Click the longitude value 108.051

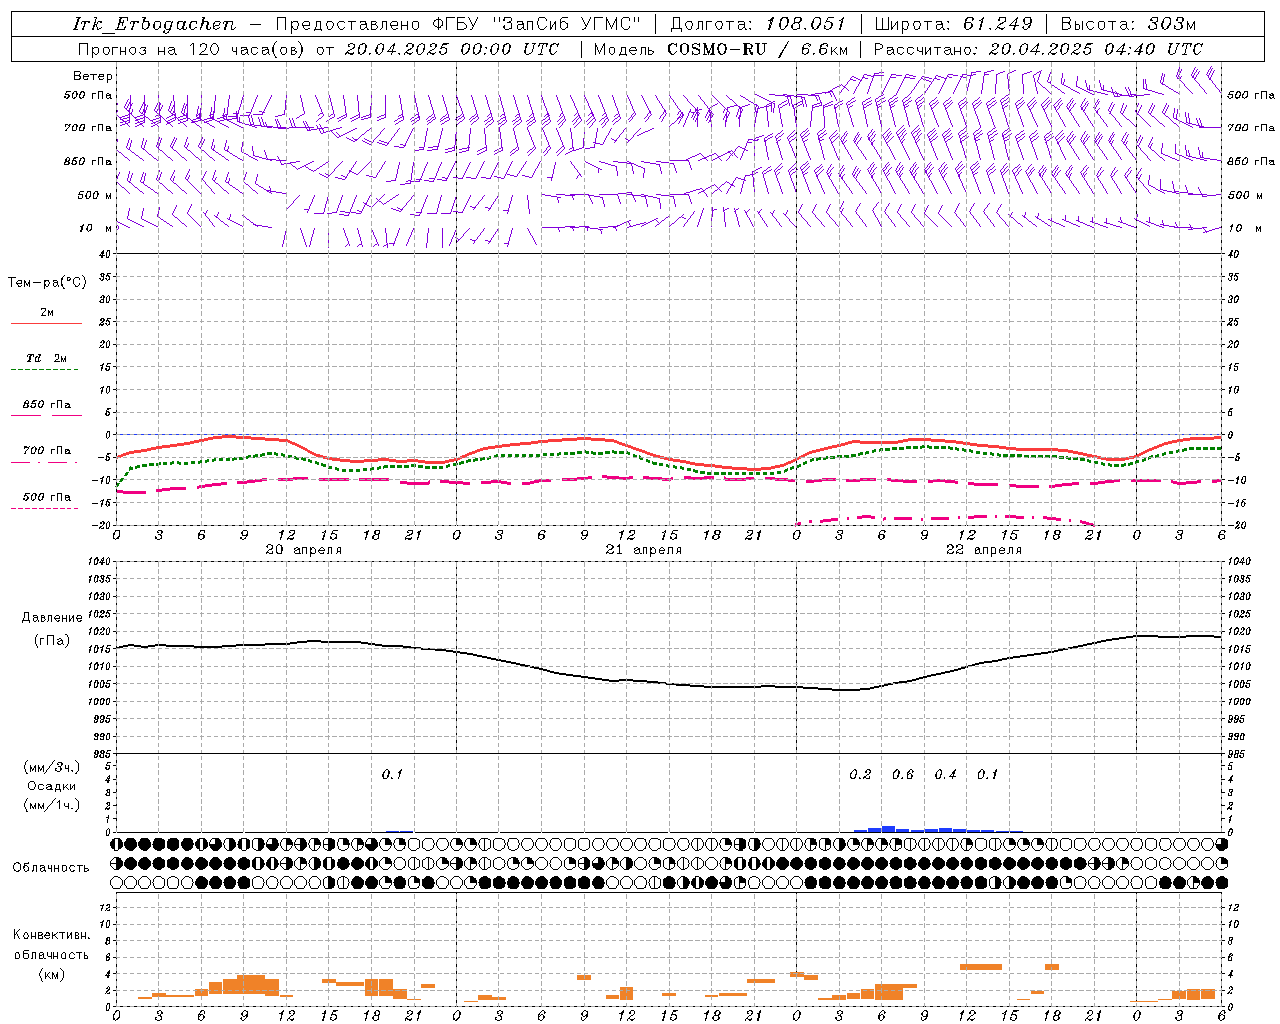(806, 24)
